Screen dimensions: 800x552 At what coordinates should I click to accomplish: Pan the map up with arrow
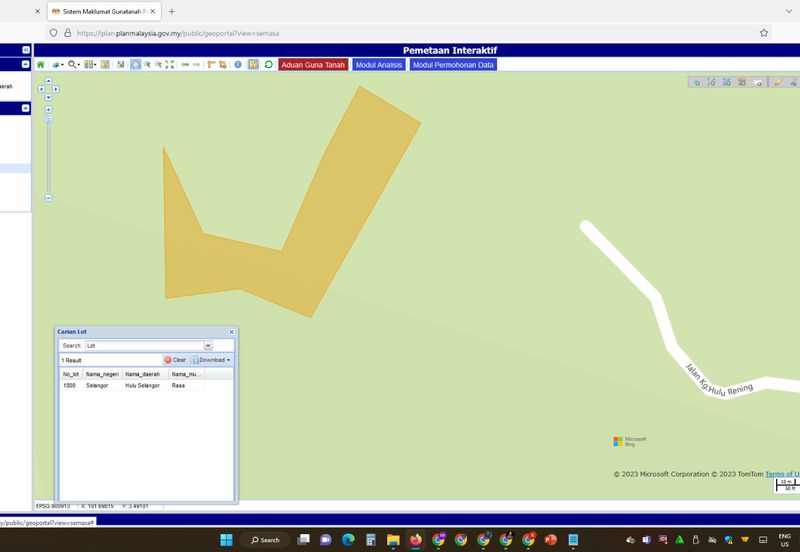pos(48,82)
